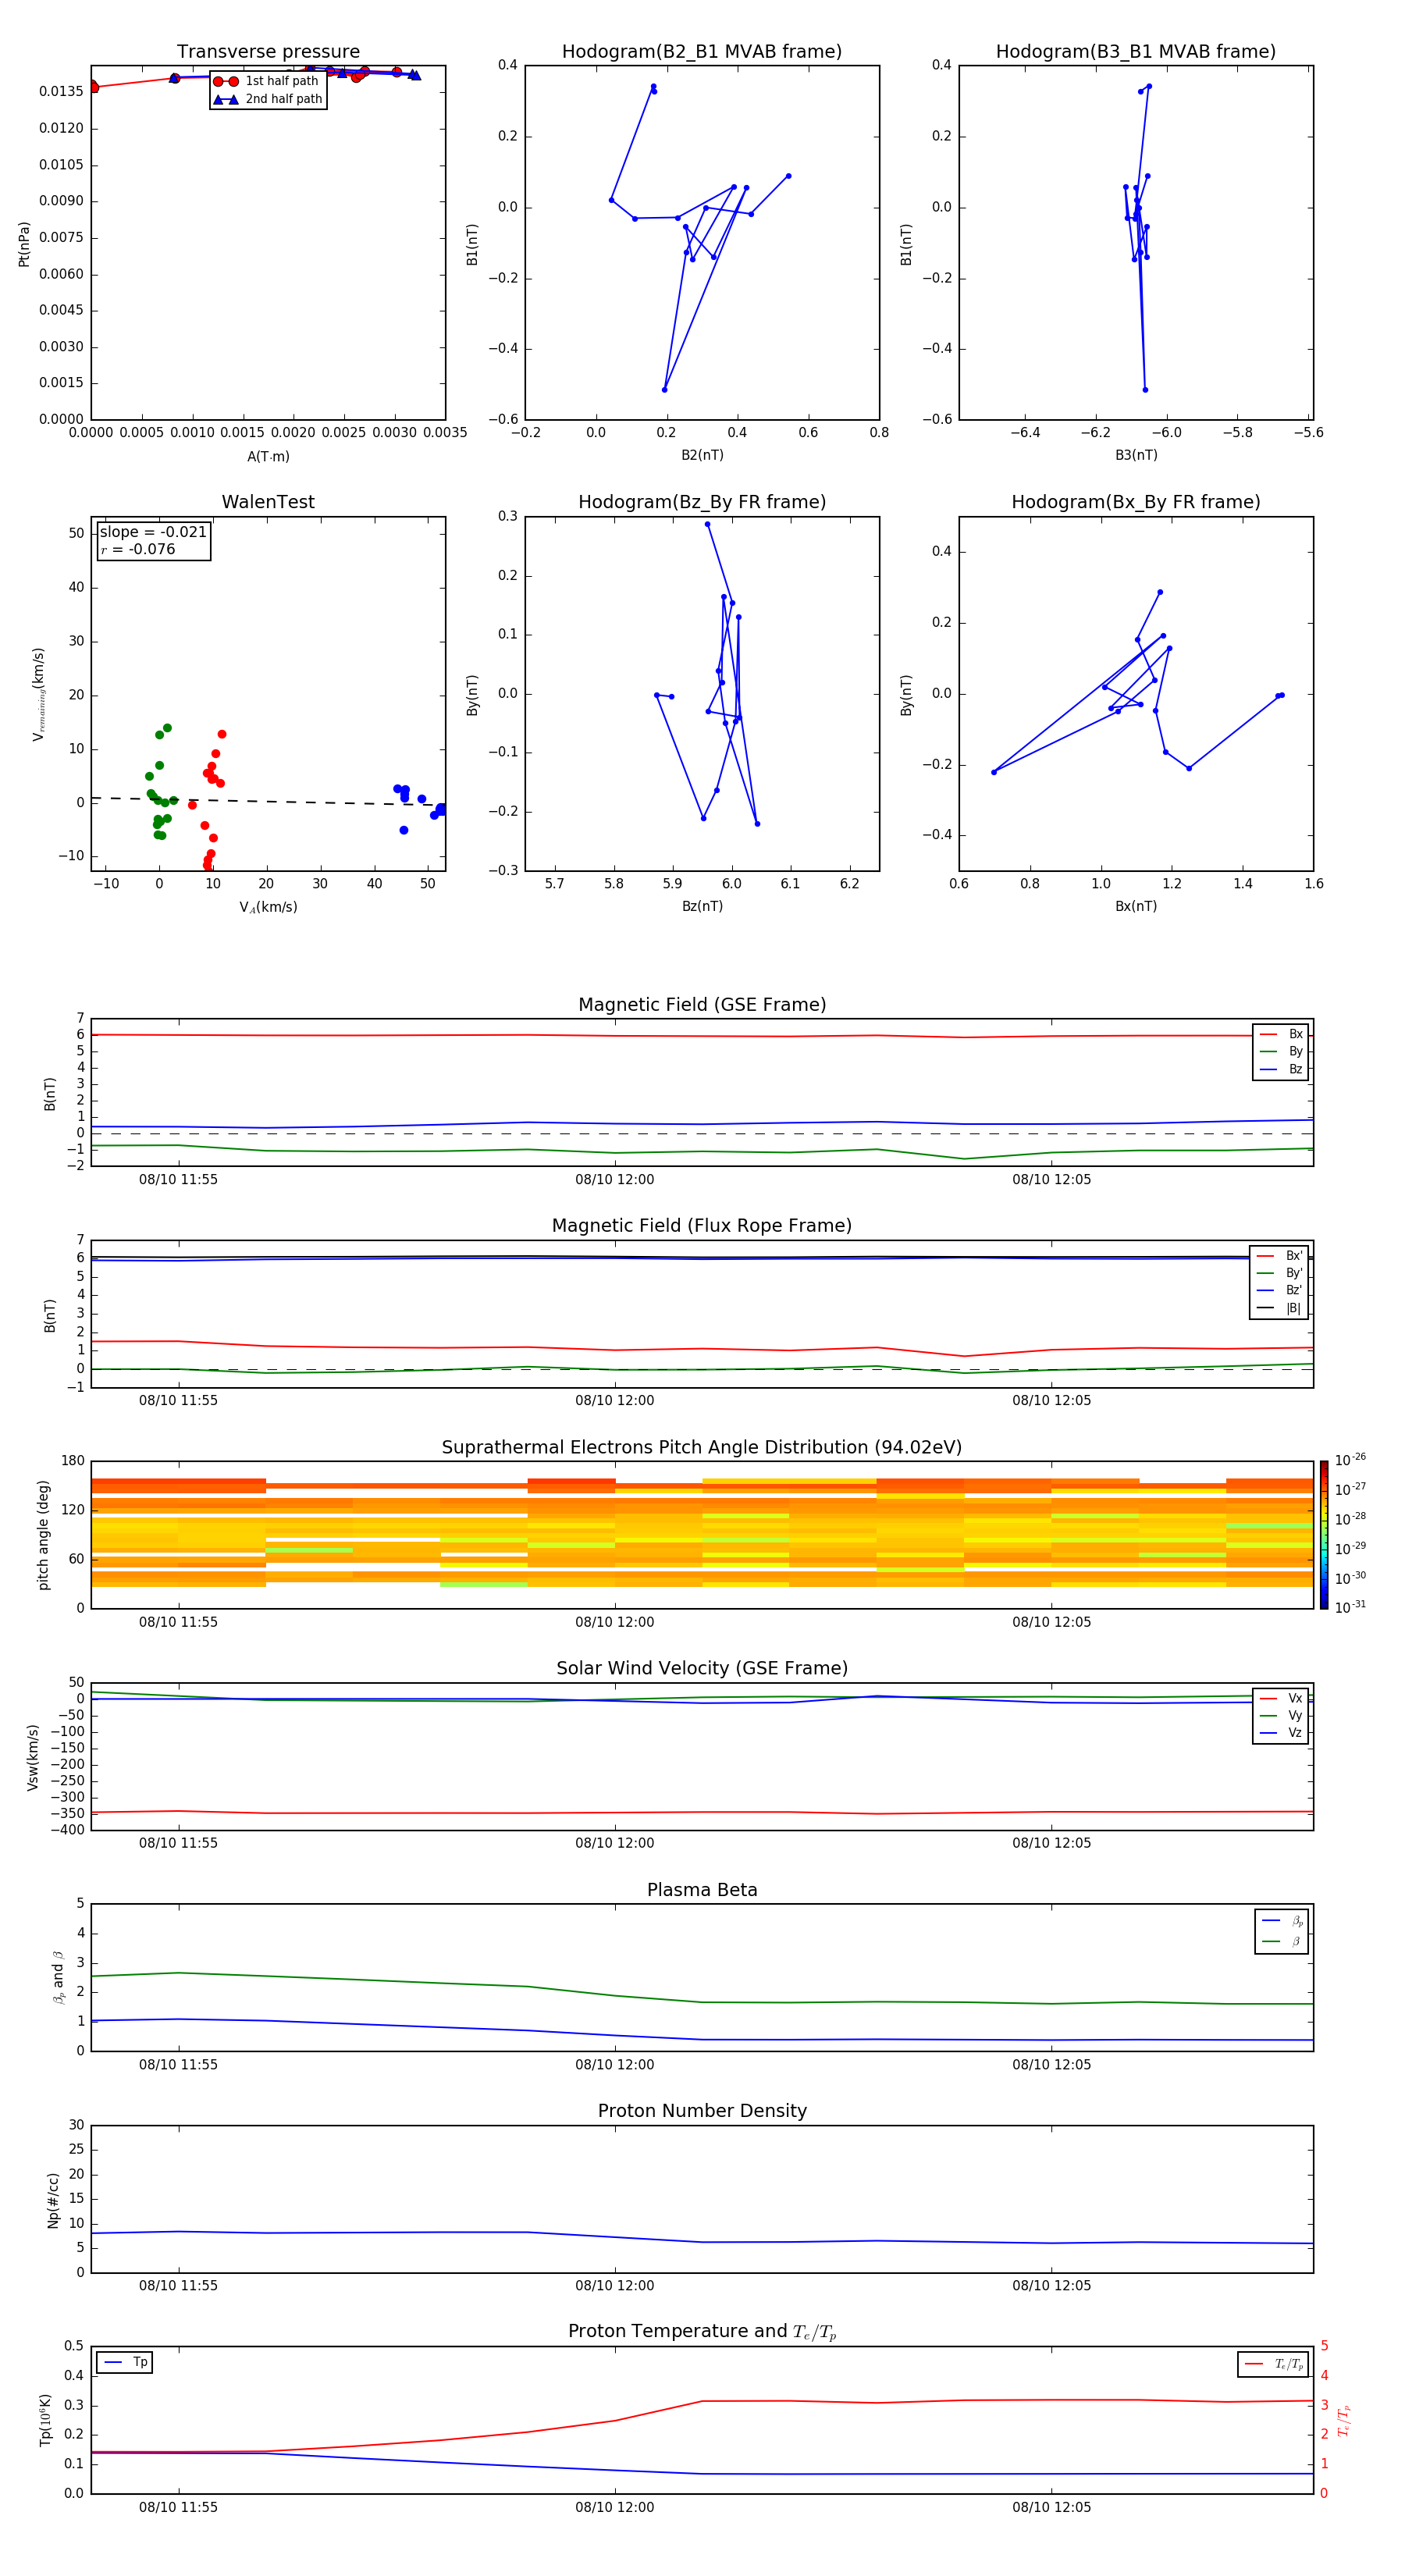Click the 'Magnetic Field (GSE Frame)' title
This screenshot has width=1405, height=2576.
click(702, 1005)
